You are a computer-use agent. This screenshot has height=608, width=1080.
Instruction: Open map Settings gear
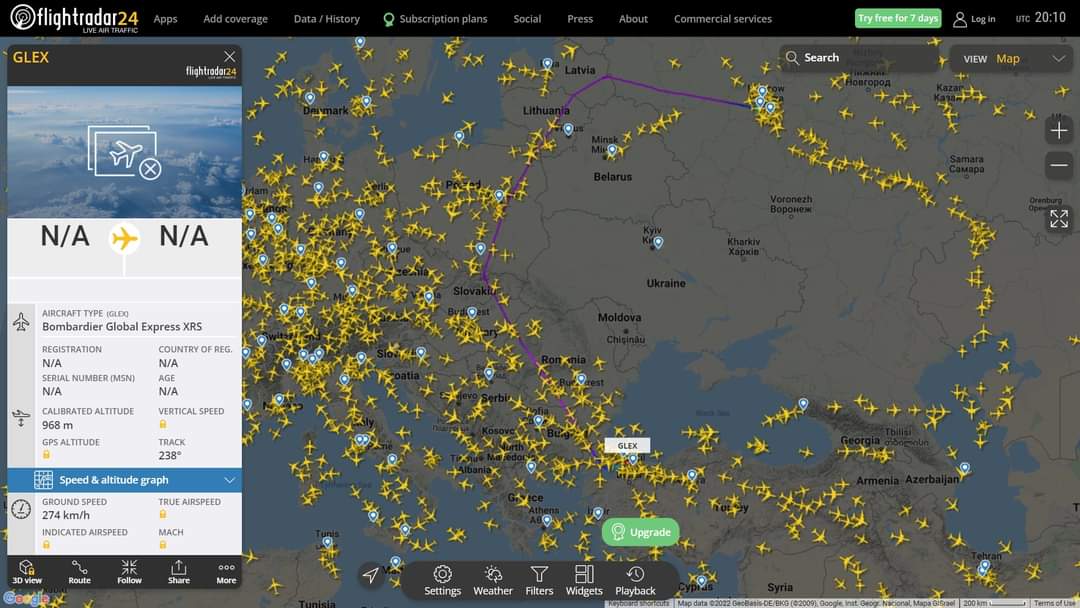click(x=442, y=578)
